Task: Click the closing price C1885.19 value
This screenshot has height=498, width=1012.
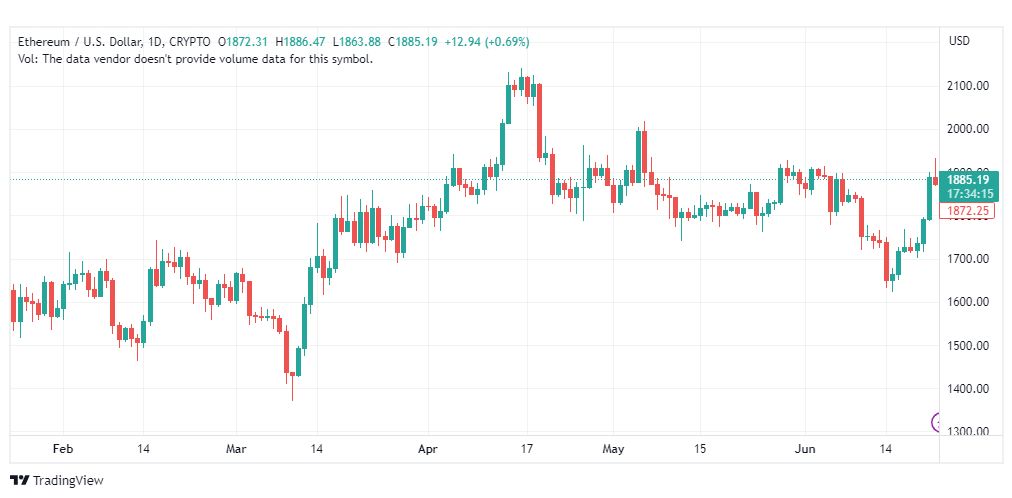Action: [412, 42]
